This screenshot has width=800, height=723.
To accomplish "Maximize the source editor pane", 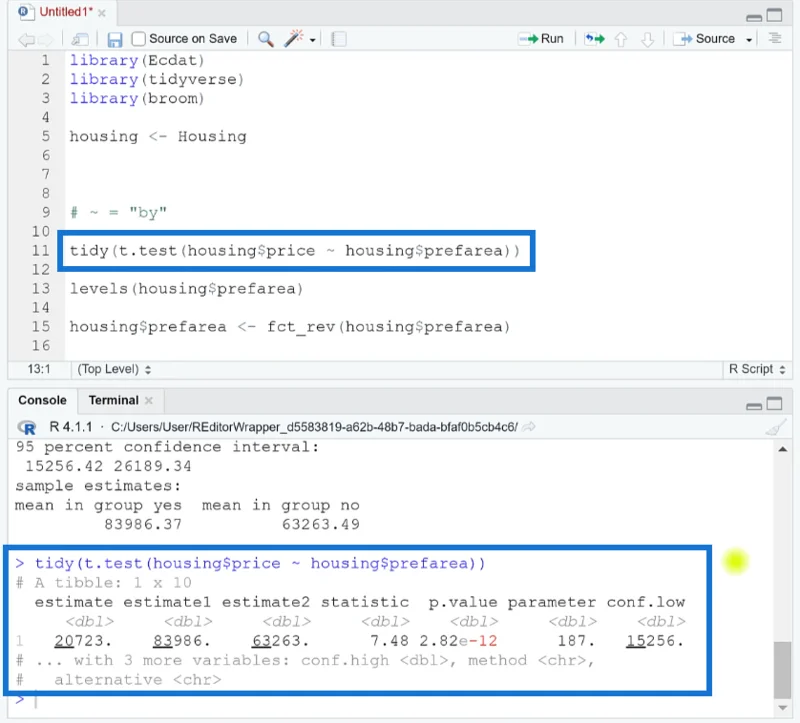I will (x=774, y=15).
